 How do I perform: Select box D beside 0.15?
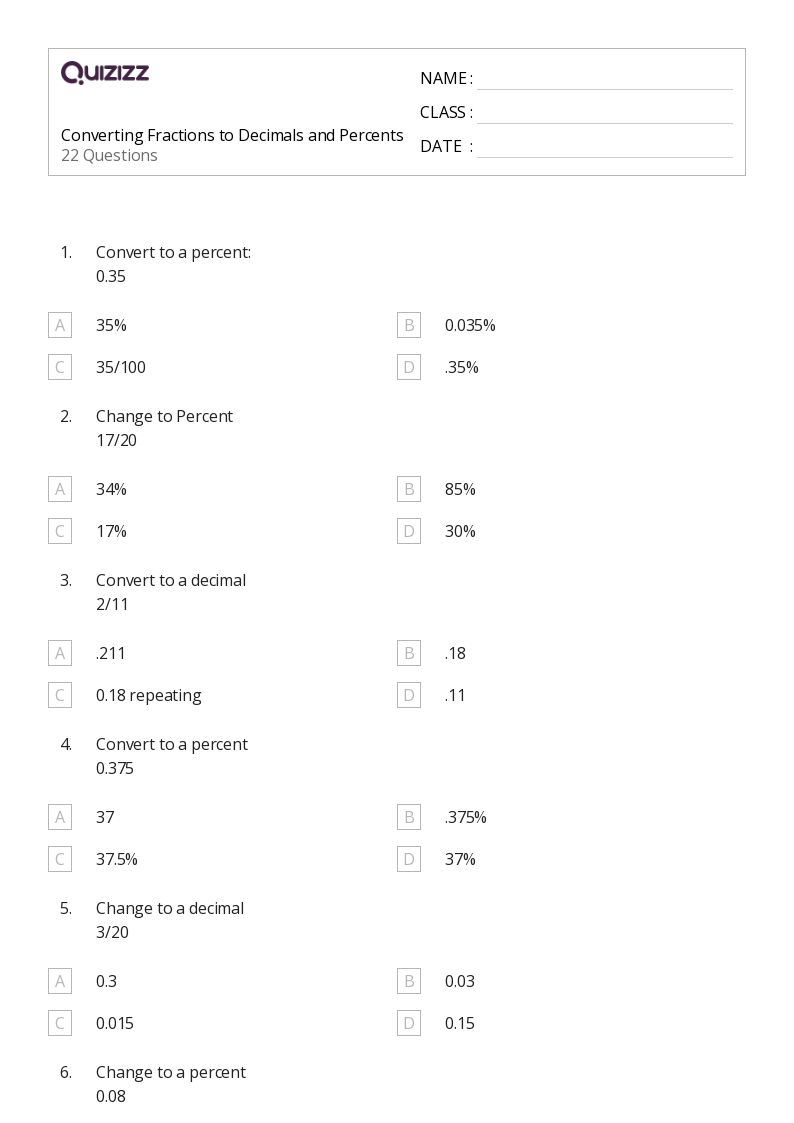pyautogui.click(x=408, y=1023)
